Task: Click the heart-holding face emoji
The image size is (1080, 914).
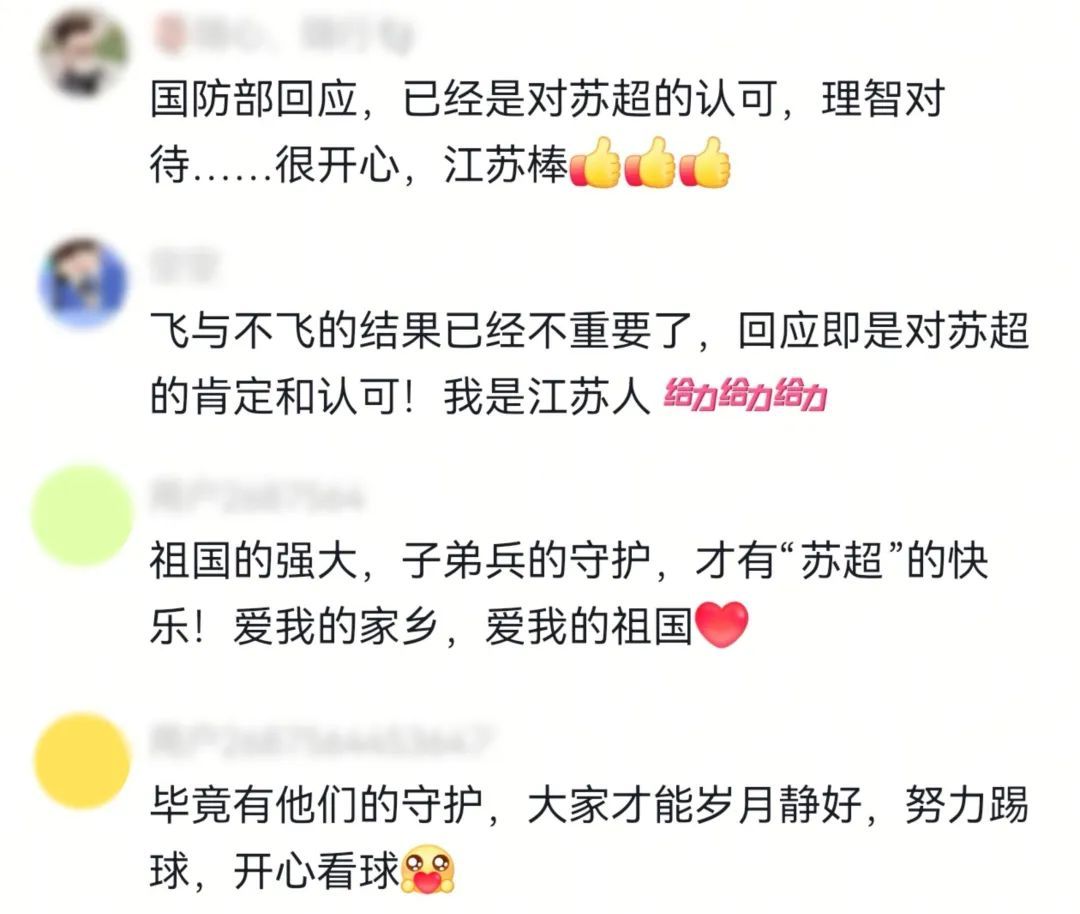Action: click(x=428, y=869)
